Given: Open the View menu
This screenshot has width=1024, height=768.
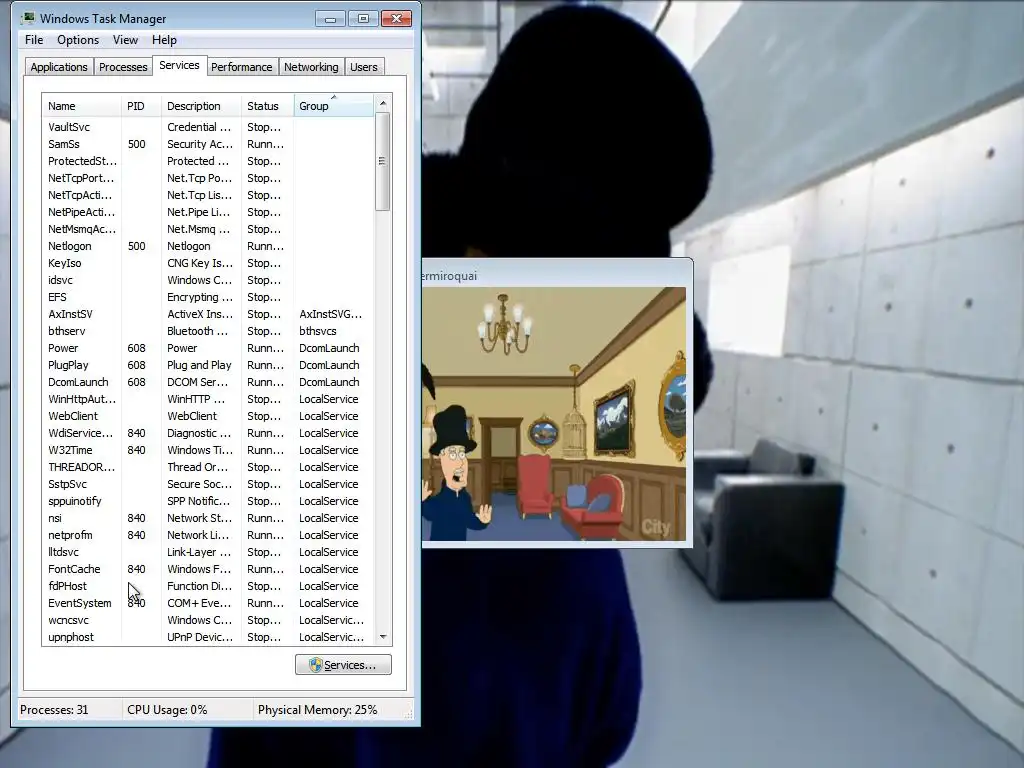Looking at the screenshot, I should (x=125, y=40).
